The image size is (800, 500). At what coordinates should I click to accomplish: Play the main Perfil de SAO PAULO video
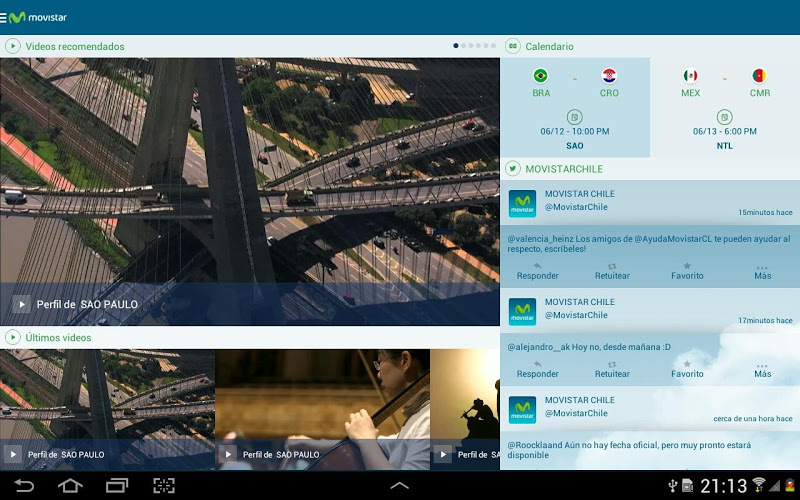[21, 305]
